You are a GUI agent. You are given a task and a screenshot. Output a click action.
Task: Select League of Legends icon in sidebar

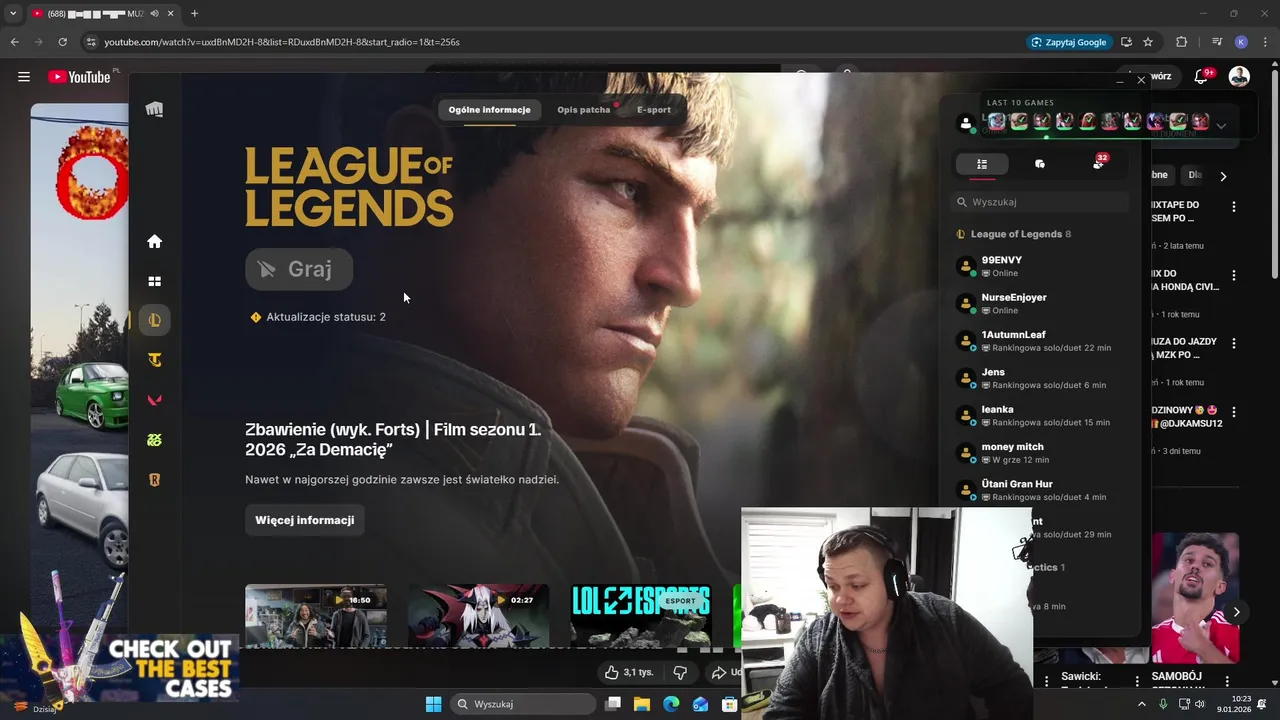154,320
